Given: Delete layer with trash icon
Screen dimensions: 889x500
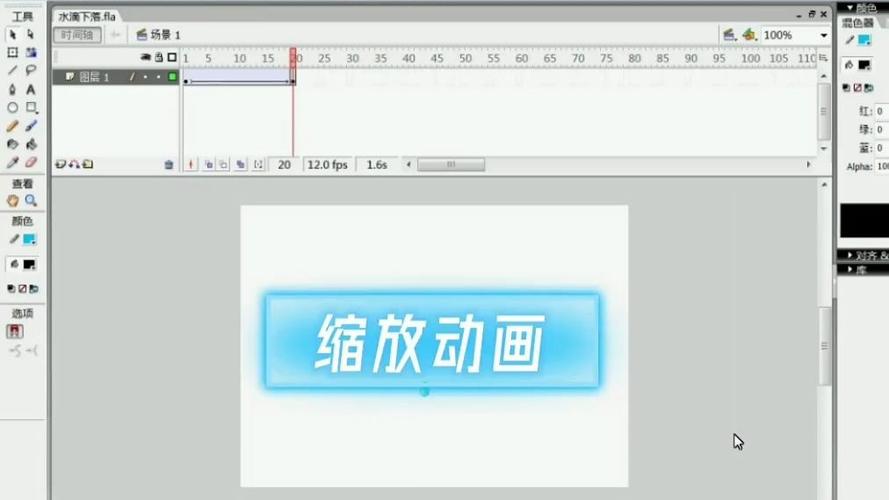Looking at the screenshot, I should click(168, 164).
